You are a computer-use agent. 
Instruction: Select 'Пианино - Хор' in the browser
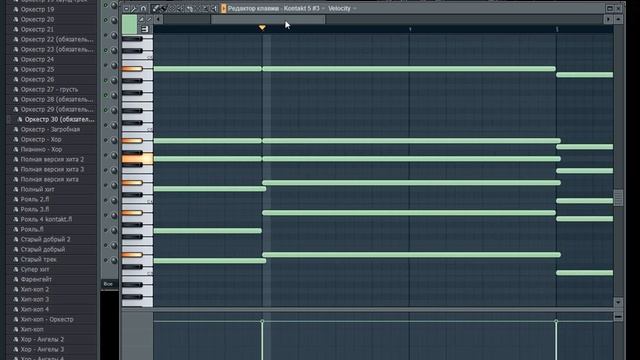click(41, 149)
